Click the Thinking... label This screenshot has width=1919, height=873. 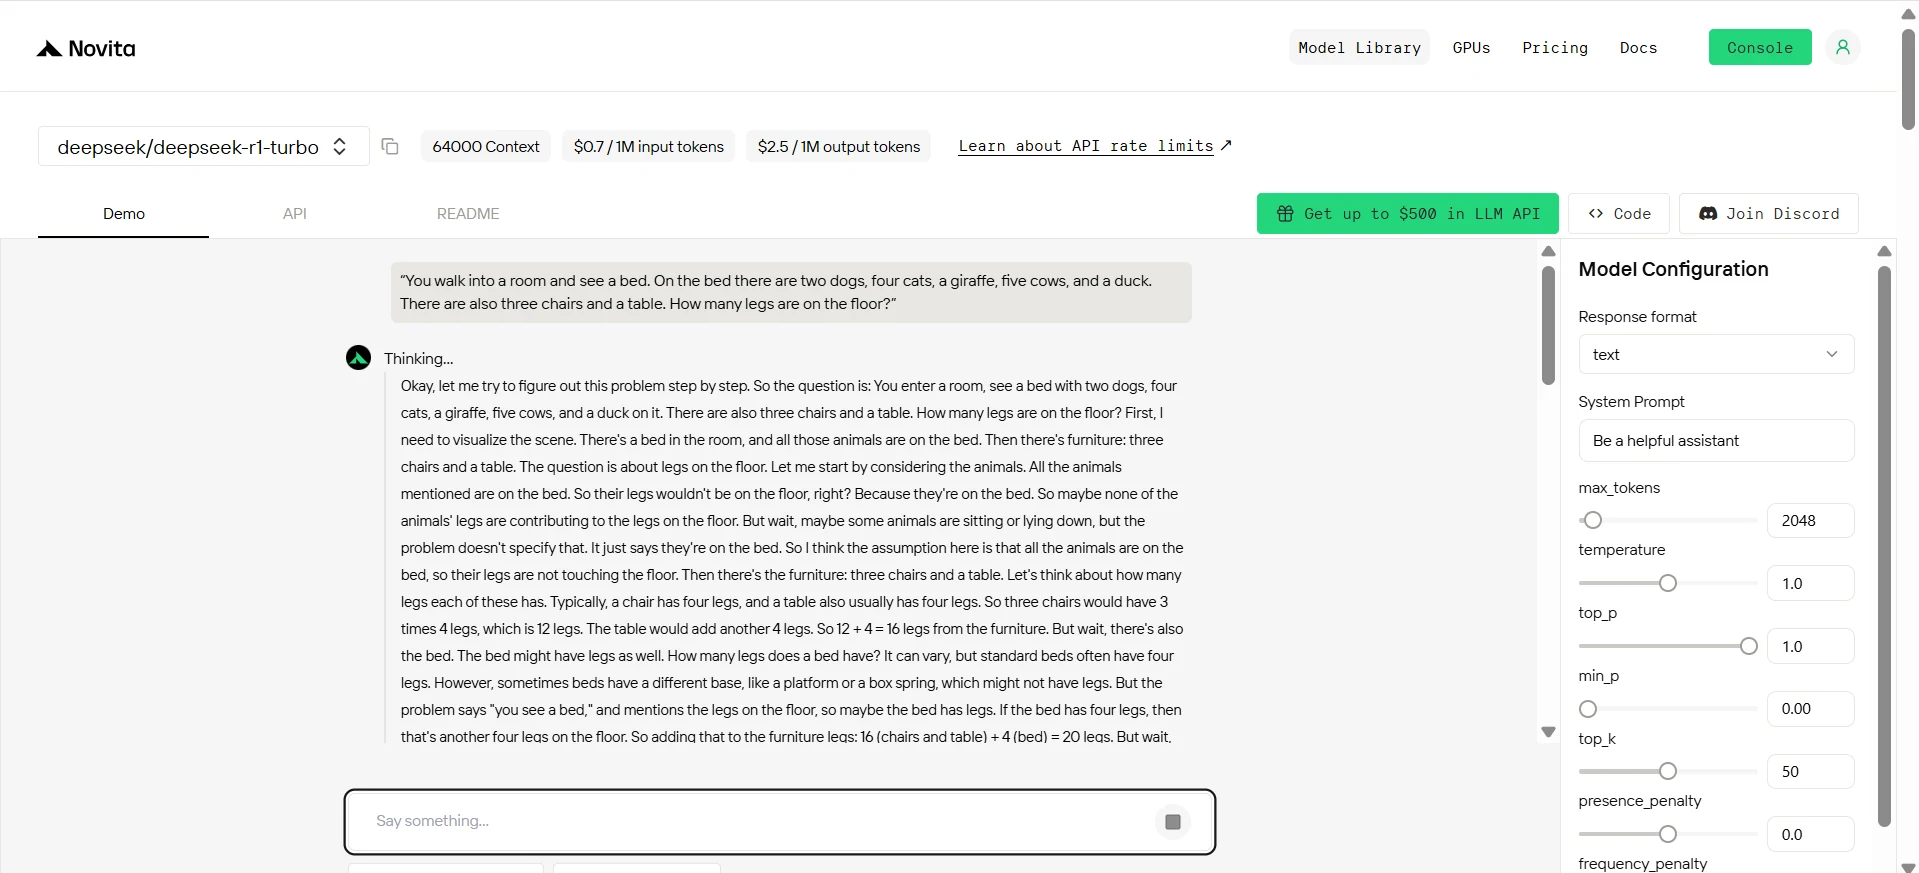[x=418, y=358]
